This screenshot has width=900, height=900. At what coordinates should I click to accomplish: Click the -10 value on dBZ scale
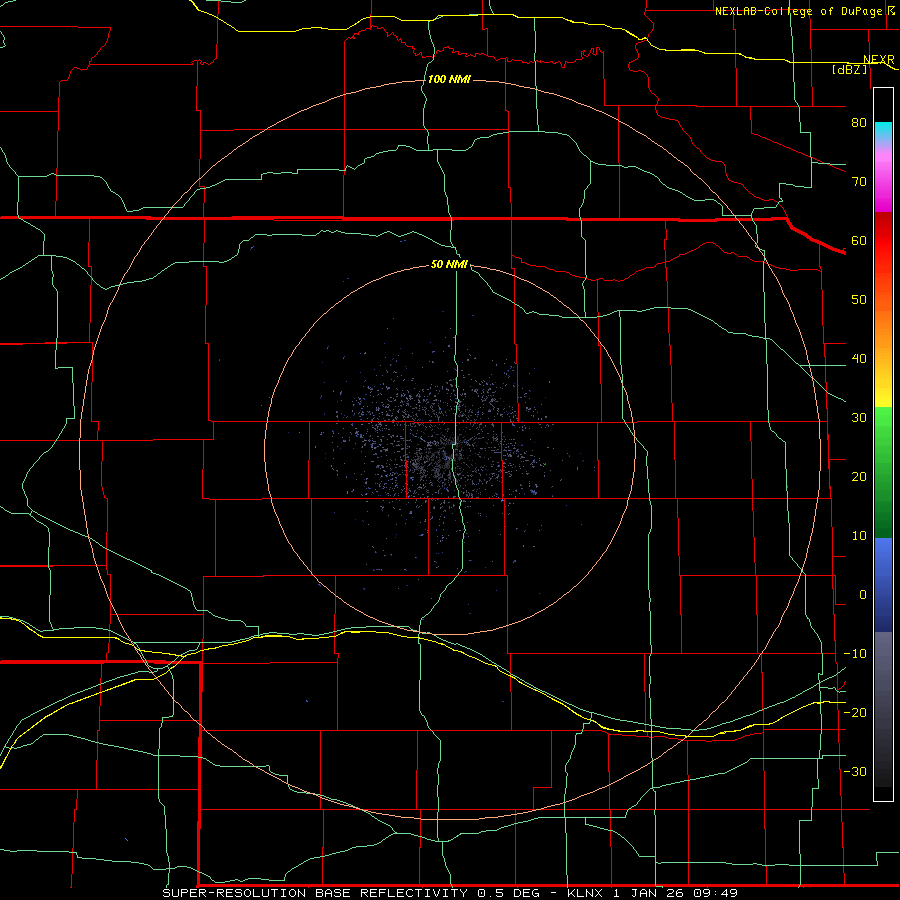coord(855,654)
